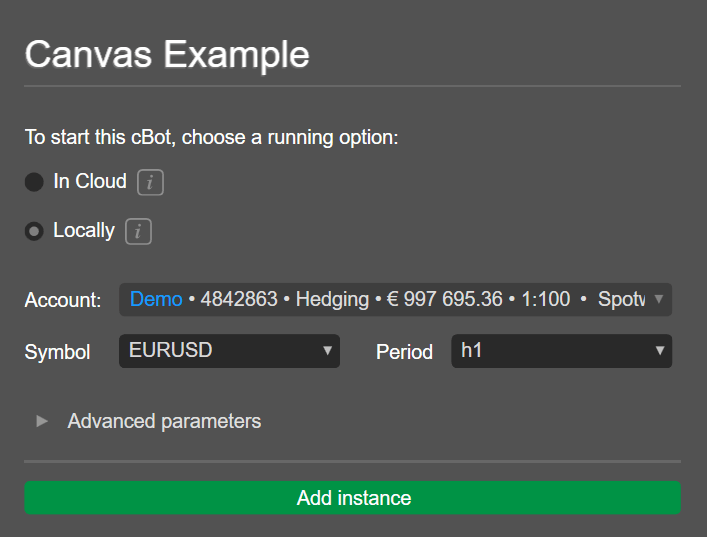Open the info icon beside Locally
Image resolution: width=707 pixels, height=537 pixels.
tap(138, 232)
